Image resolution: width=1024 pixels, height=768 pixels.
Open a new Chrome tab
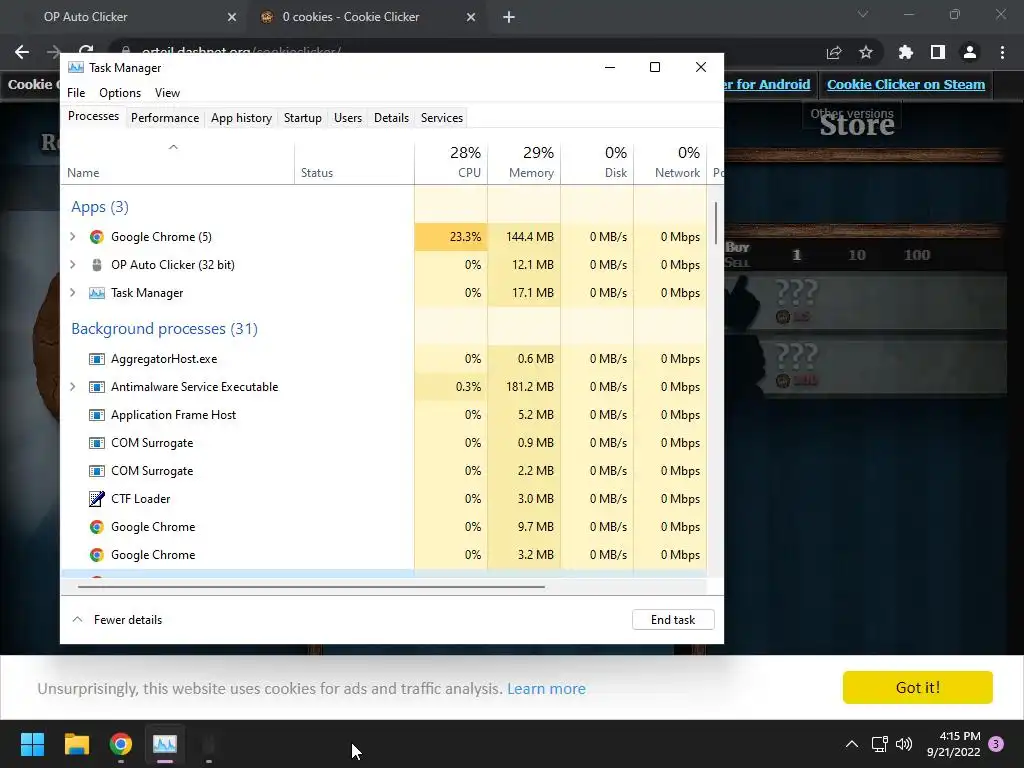(x=509, y=17)
